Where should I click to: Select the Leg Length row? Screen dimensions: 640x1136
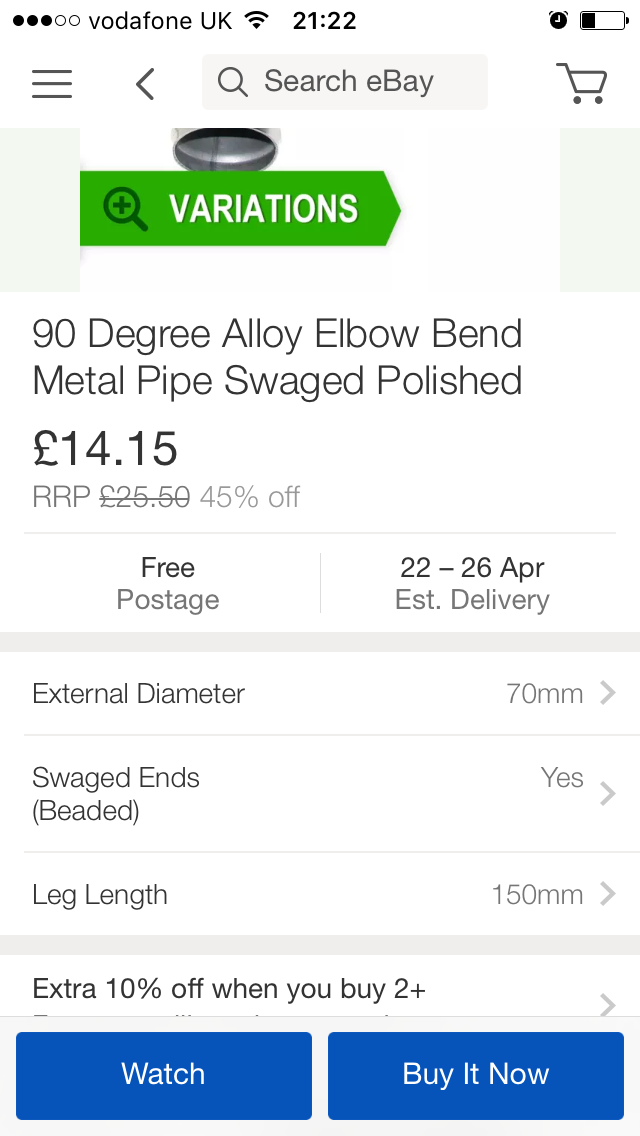coord(300,894)
